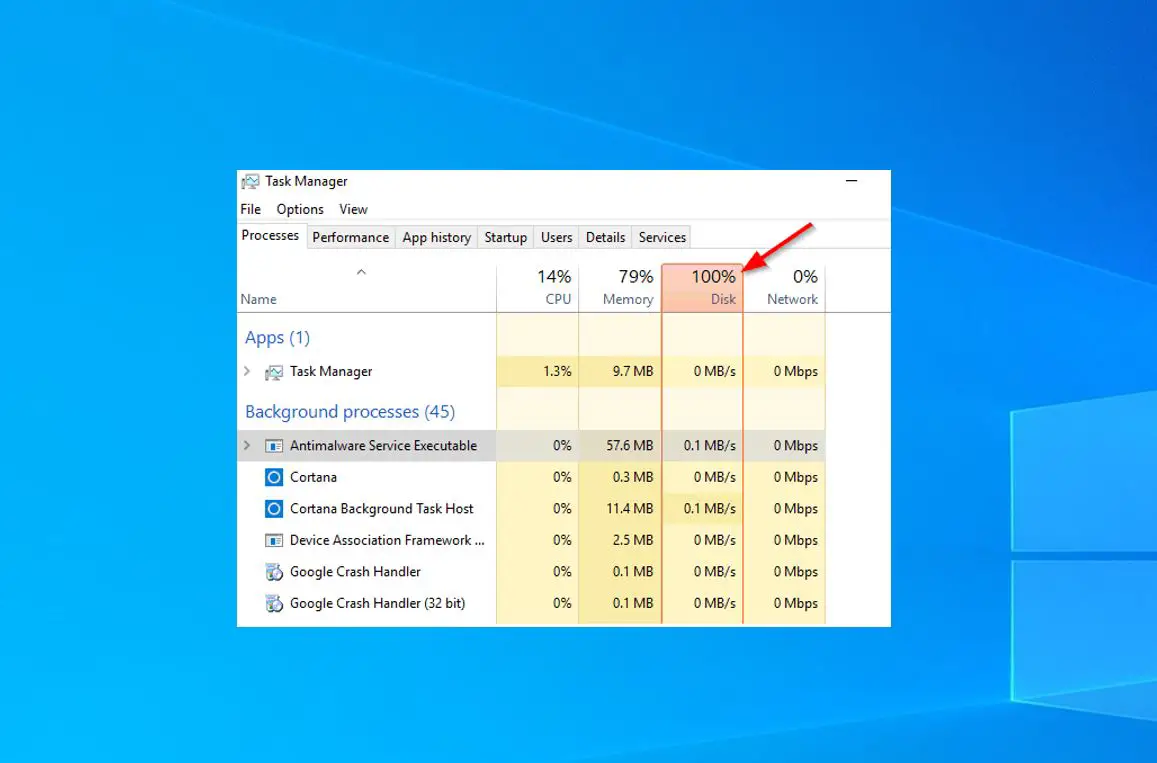Image resolution: width=1157 pixels, height=763 pixels.
Task: Select the Task Manager process name
Action: tap(331, 372)
